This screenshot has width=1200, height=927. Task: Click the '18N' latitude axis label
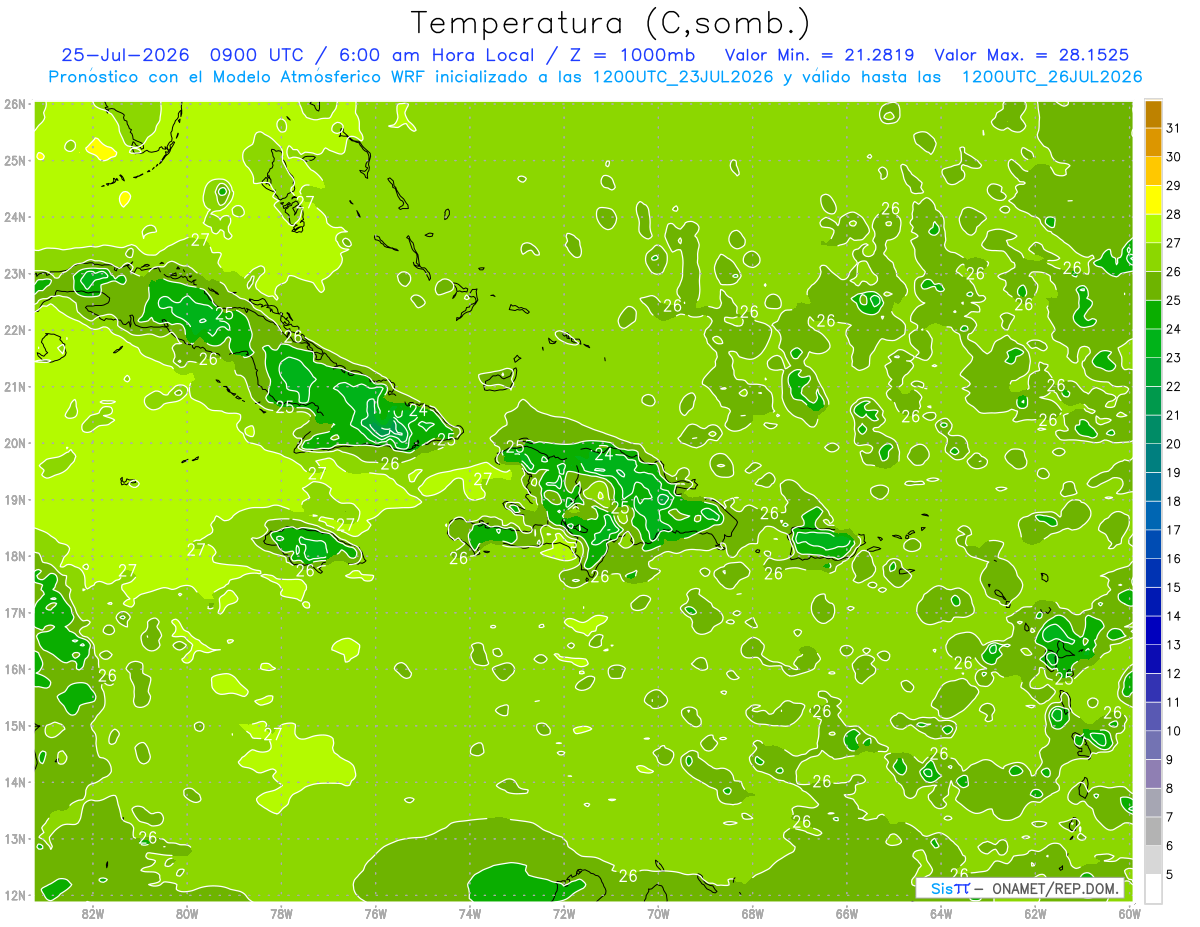point(15,556)
